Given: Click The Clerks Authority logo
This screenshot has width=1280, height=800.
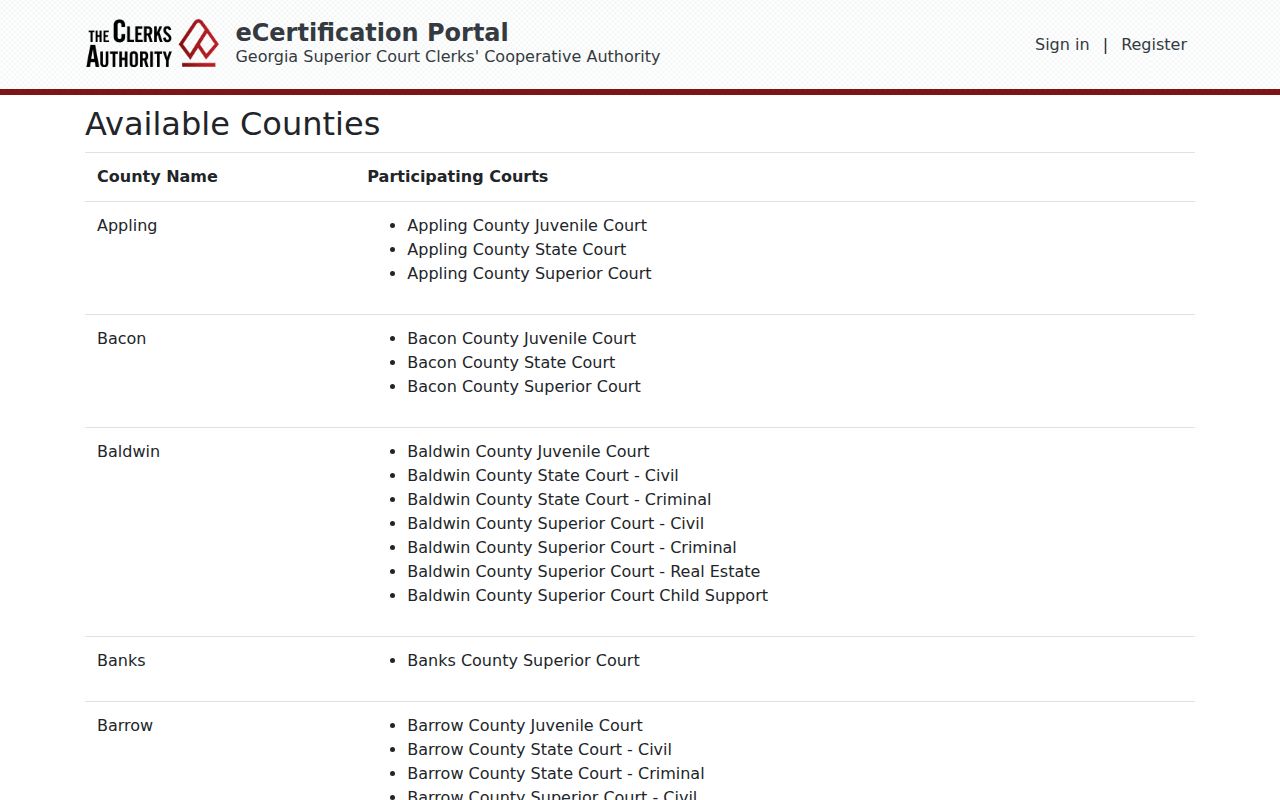Looking at the screenshot, I should tap(152, 44).
